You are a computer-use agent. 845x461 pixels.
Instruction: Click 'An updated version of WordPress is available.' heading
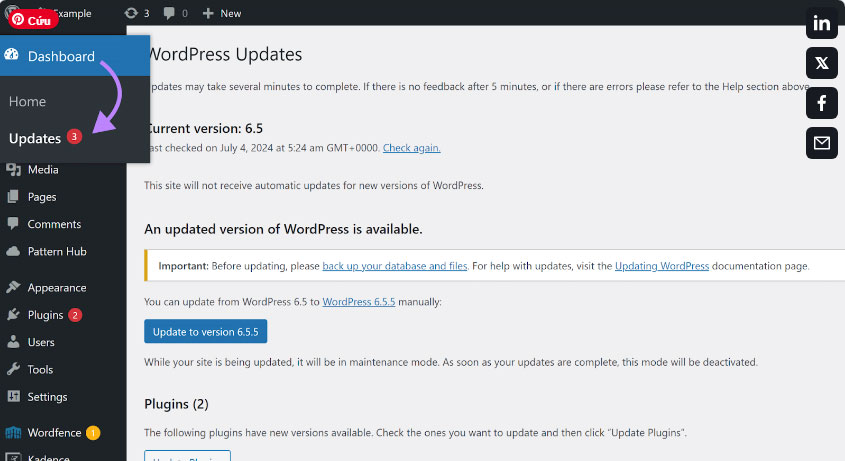[283, 229]
